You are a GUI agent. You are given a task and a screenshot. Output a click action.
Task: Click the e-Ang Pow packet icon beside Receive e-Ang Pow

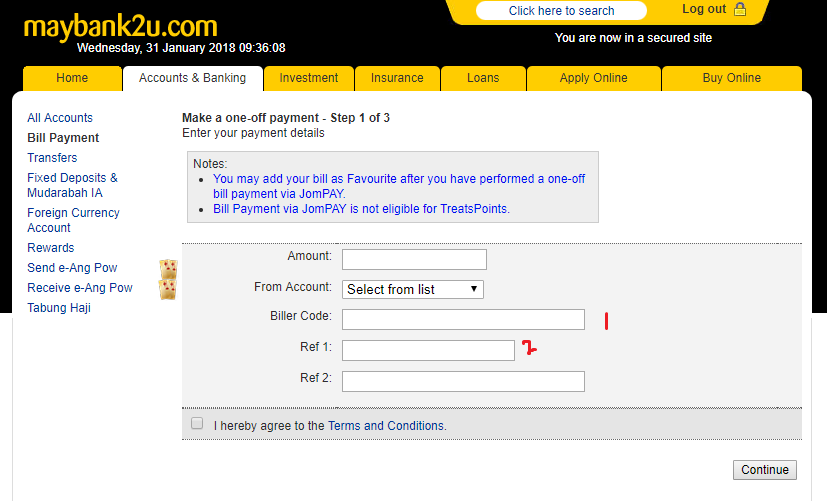168,289
